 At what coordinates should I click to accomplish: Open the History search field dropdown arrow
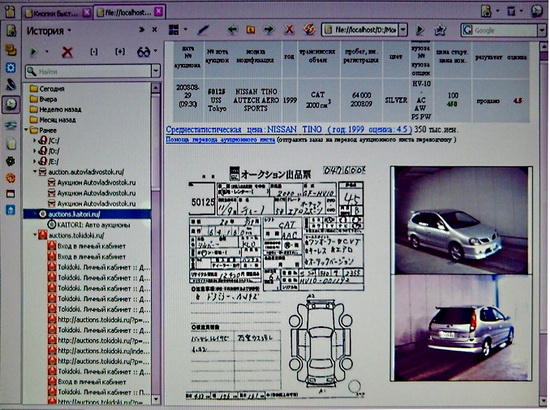pos(156,72)
